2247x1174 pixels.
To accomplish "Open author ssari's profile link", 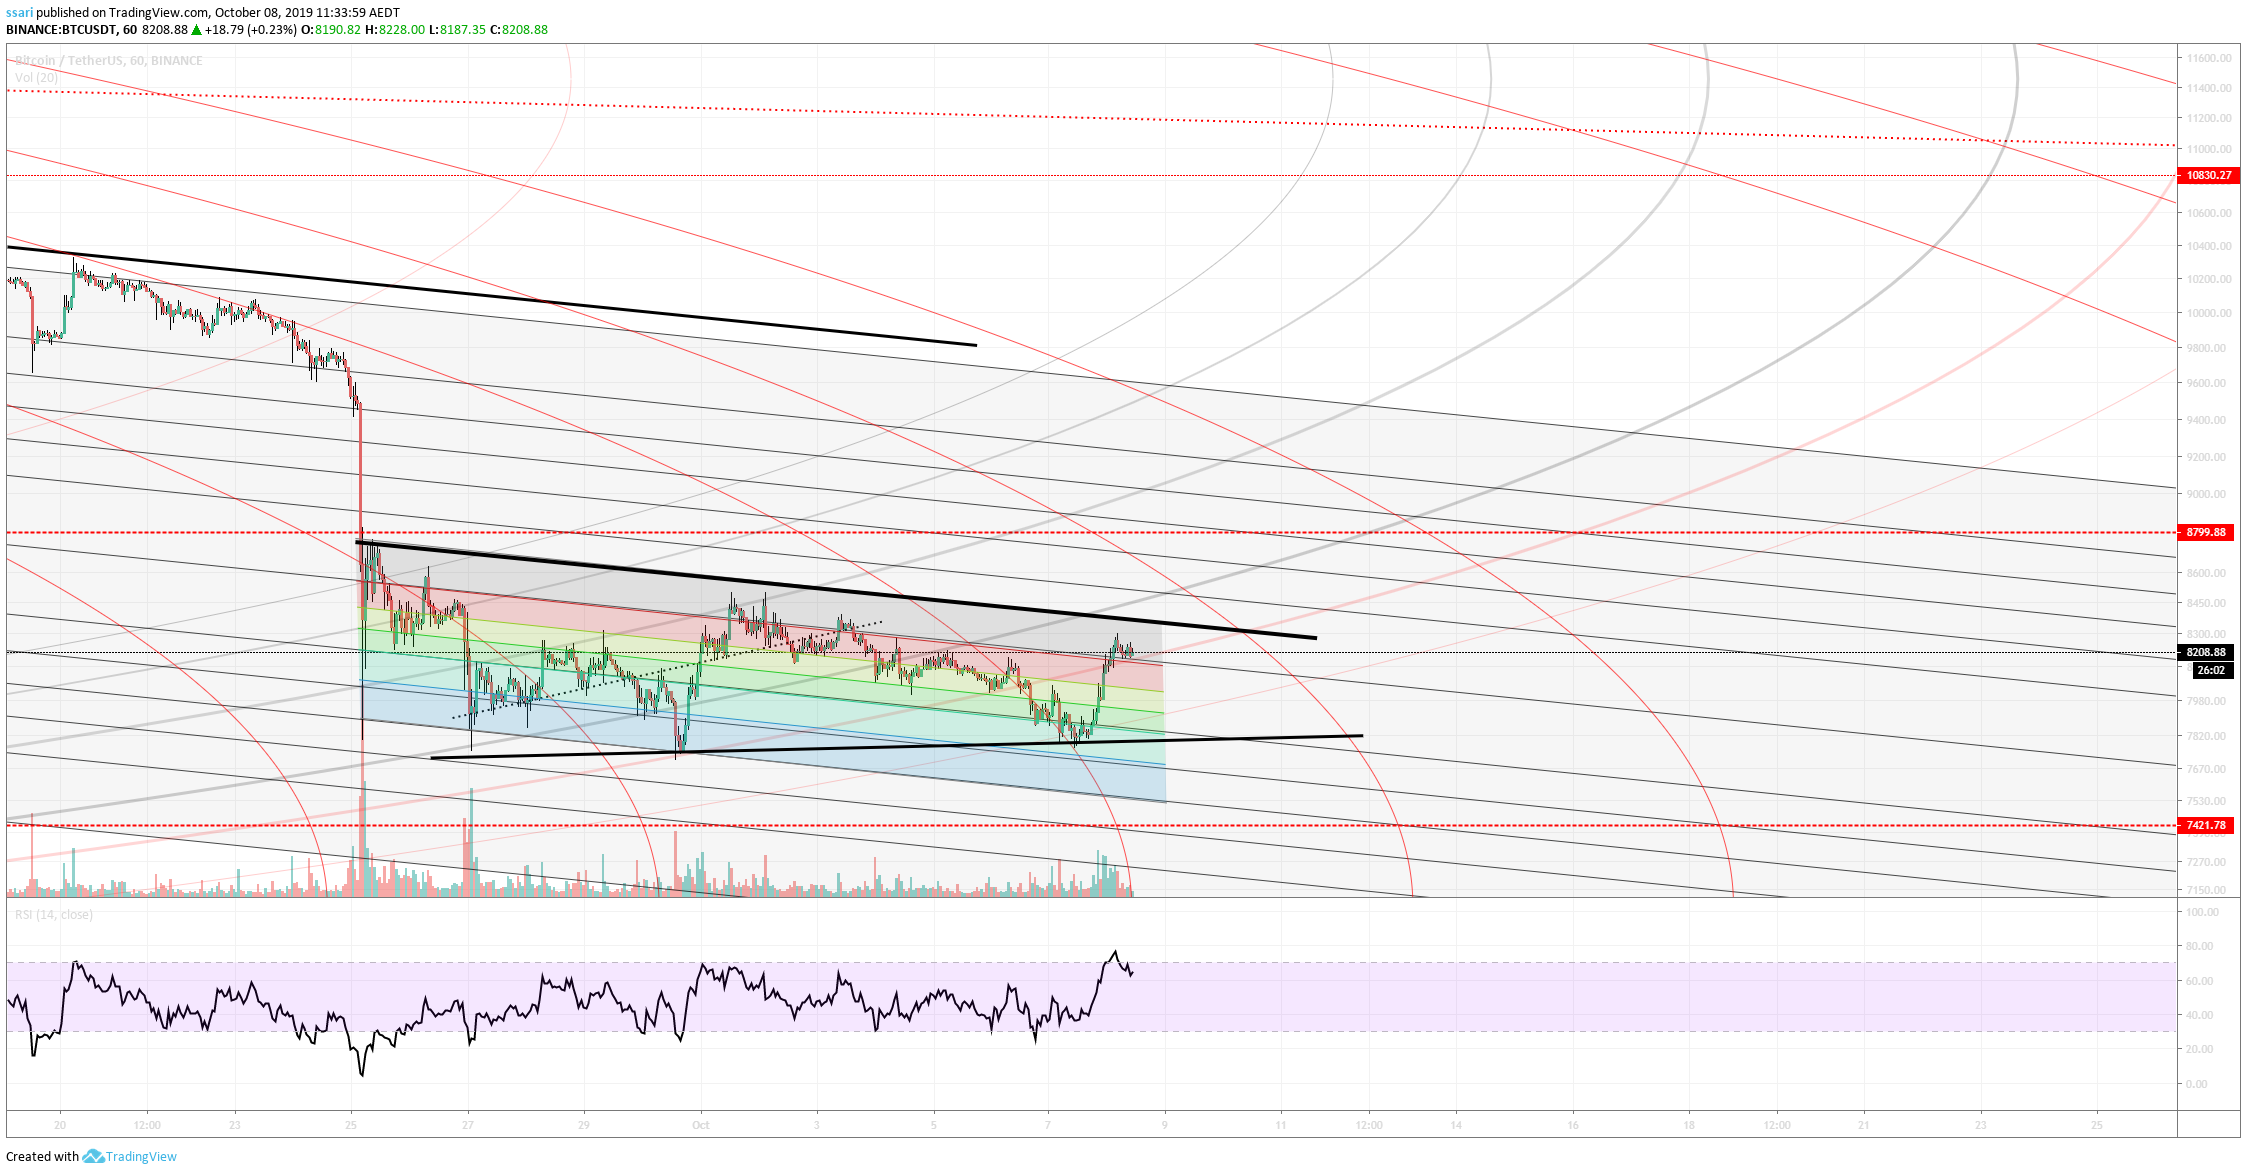I will 20,12.
